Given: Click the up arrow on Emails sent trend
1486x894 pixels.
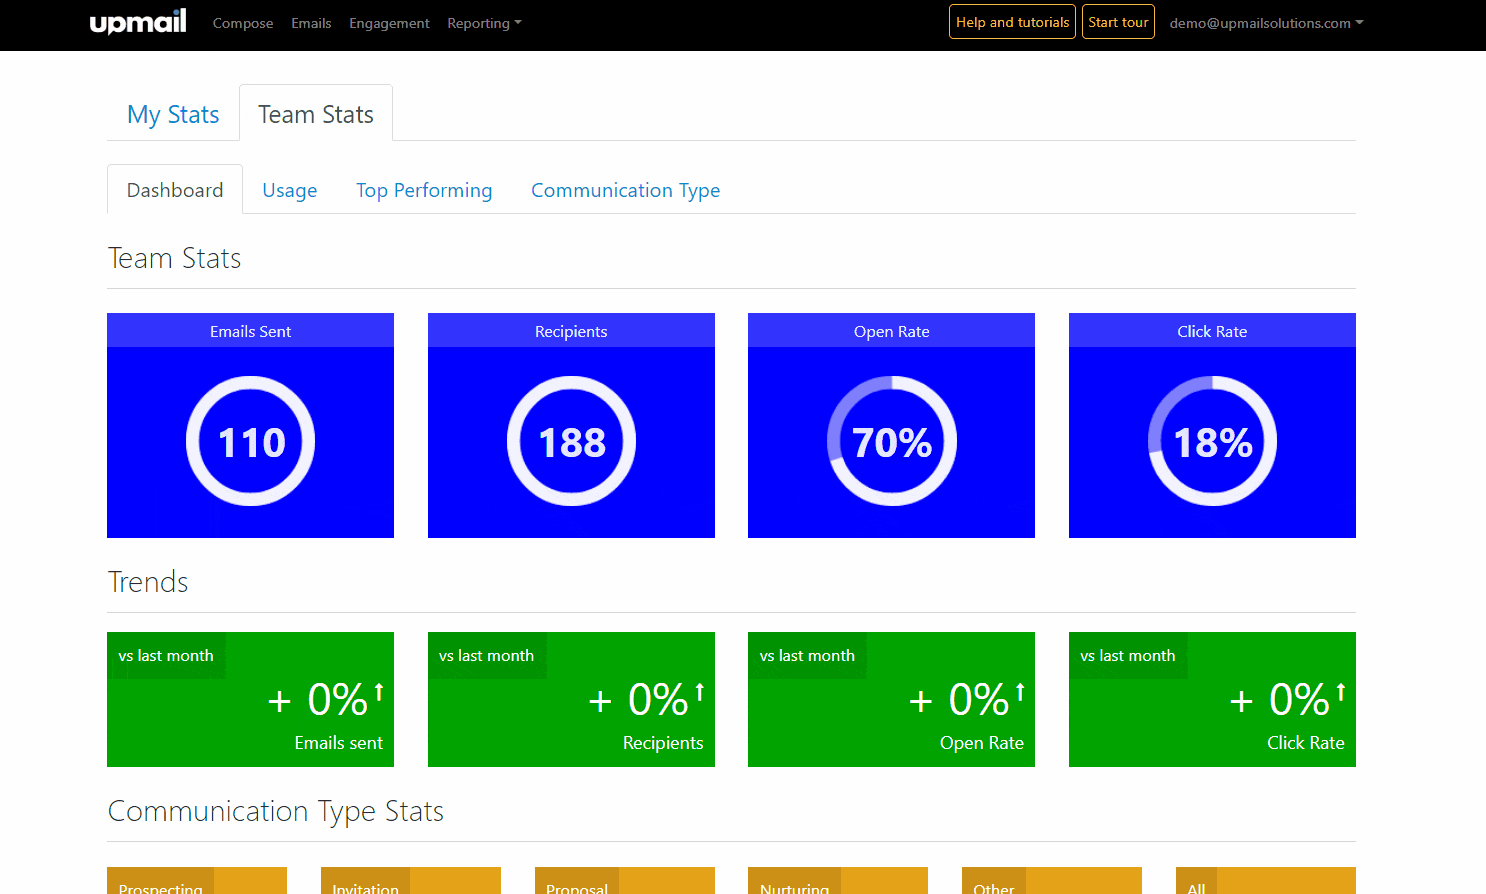Looking at the screenshot, I should click(379, 692).
